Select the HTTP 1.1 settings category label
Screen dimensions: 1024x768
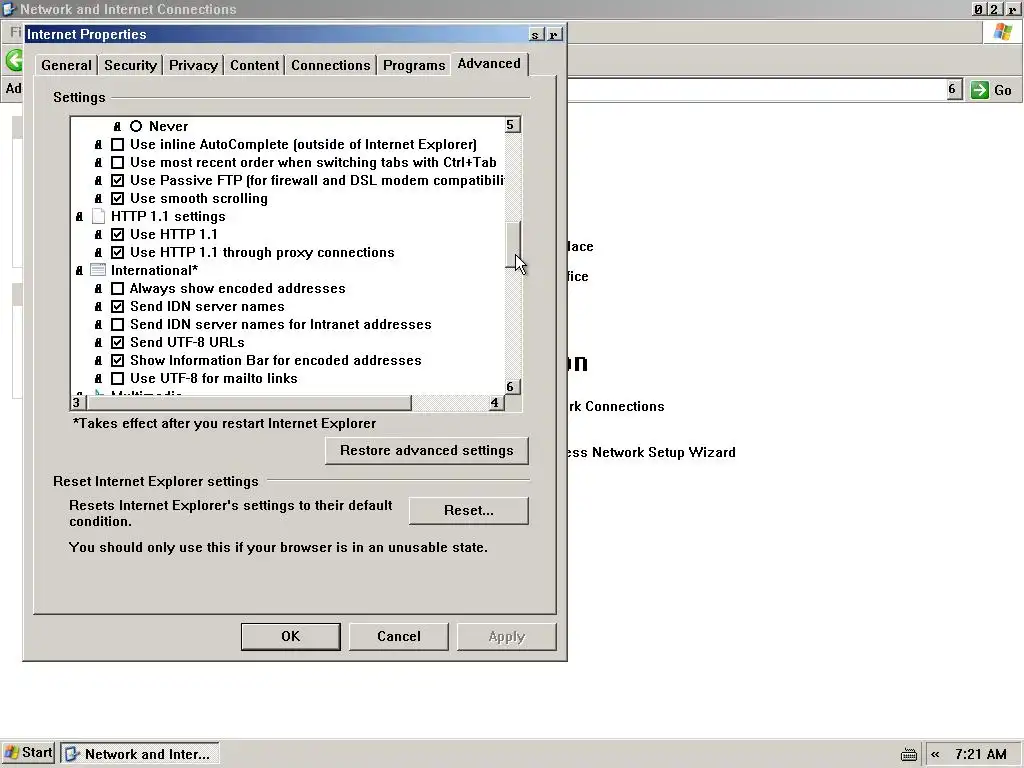(x=168, y=216)
